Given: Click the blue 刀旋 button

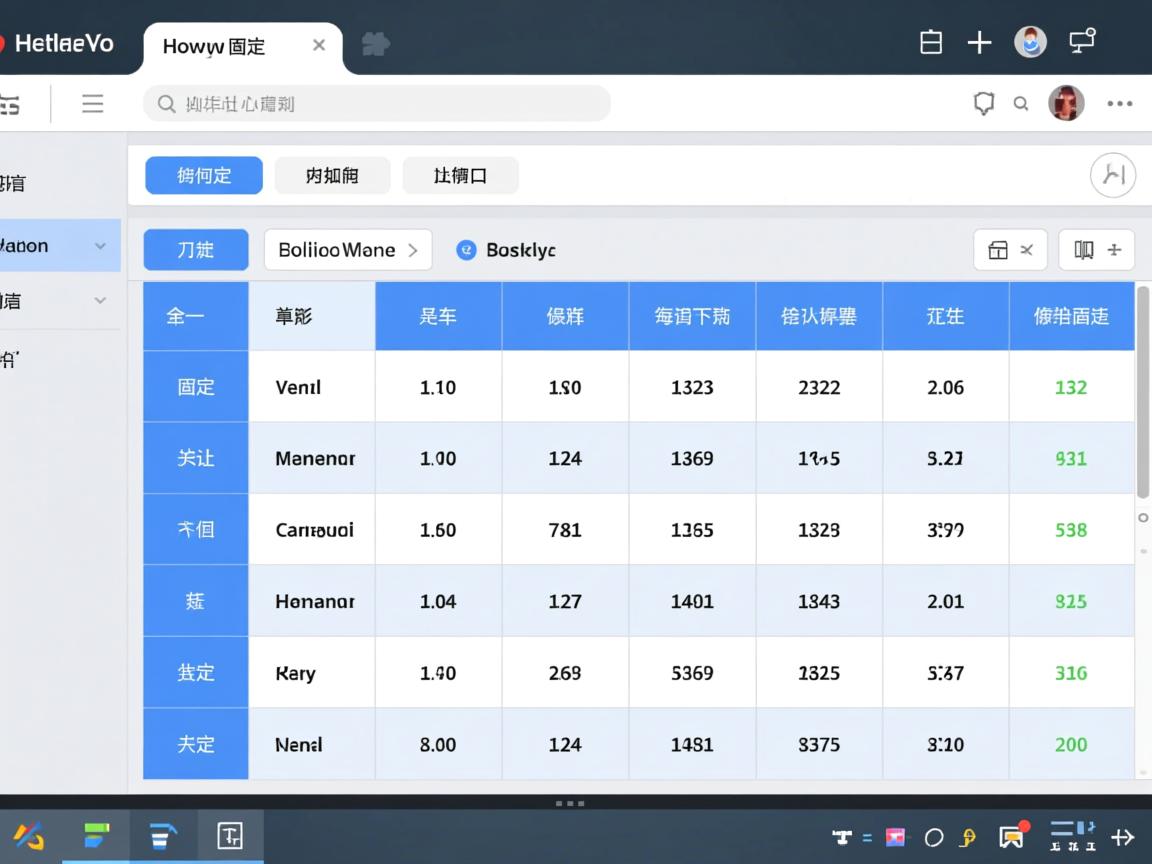Looking at the screenshot, I should 195,249.
